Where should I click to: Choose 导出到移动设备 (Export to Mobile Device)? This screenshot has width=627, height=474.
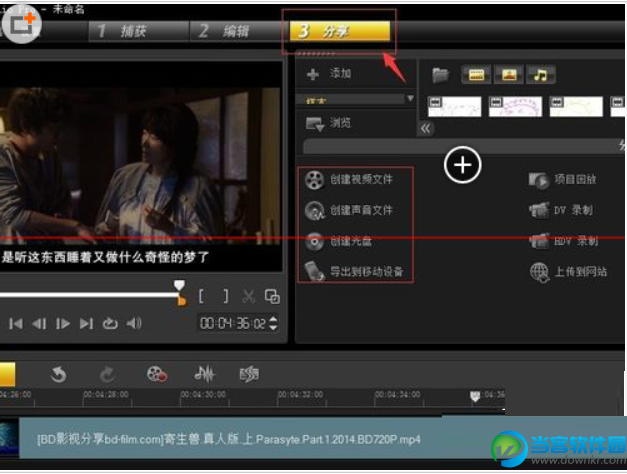pos(354,272)
